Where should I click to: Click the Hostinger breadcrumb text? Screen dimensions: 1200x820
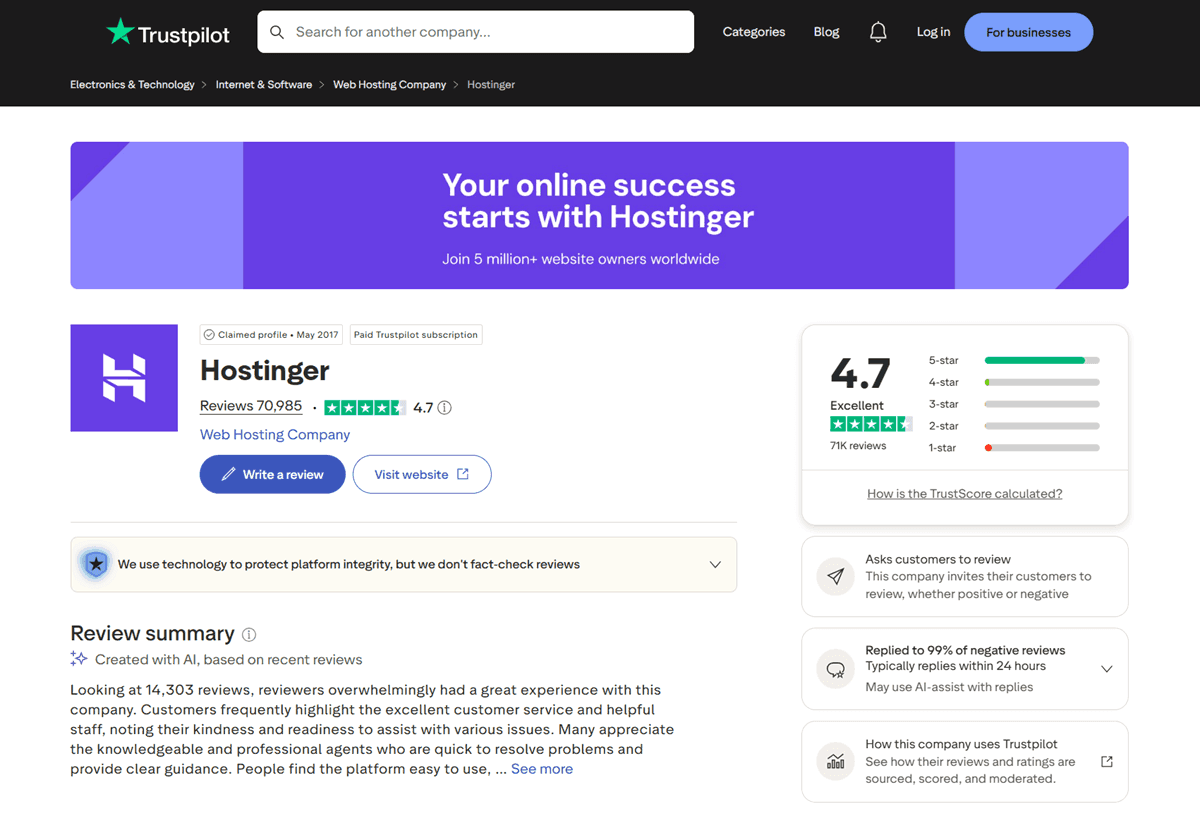tap(491, 85)
